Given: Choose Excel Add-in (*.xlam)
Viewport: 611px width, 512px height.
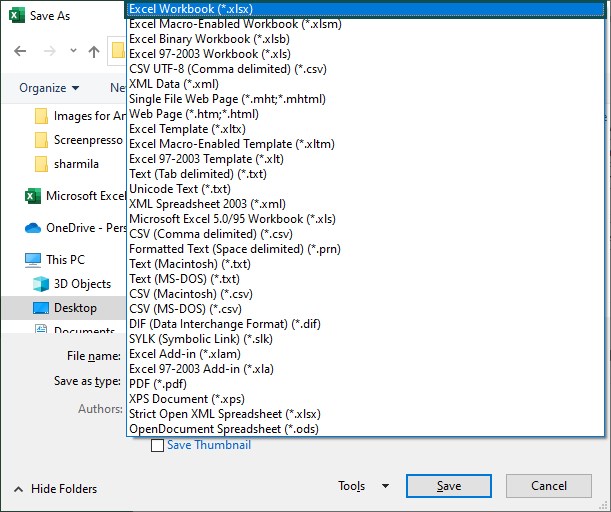Looking at the screenshot, I should [x=365, y=354].
